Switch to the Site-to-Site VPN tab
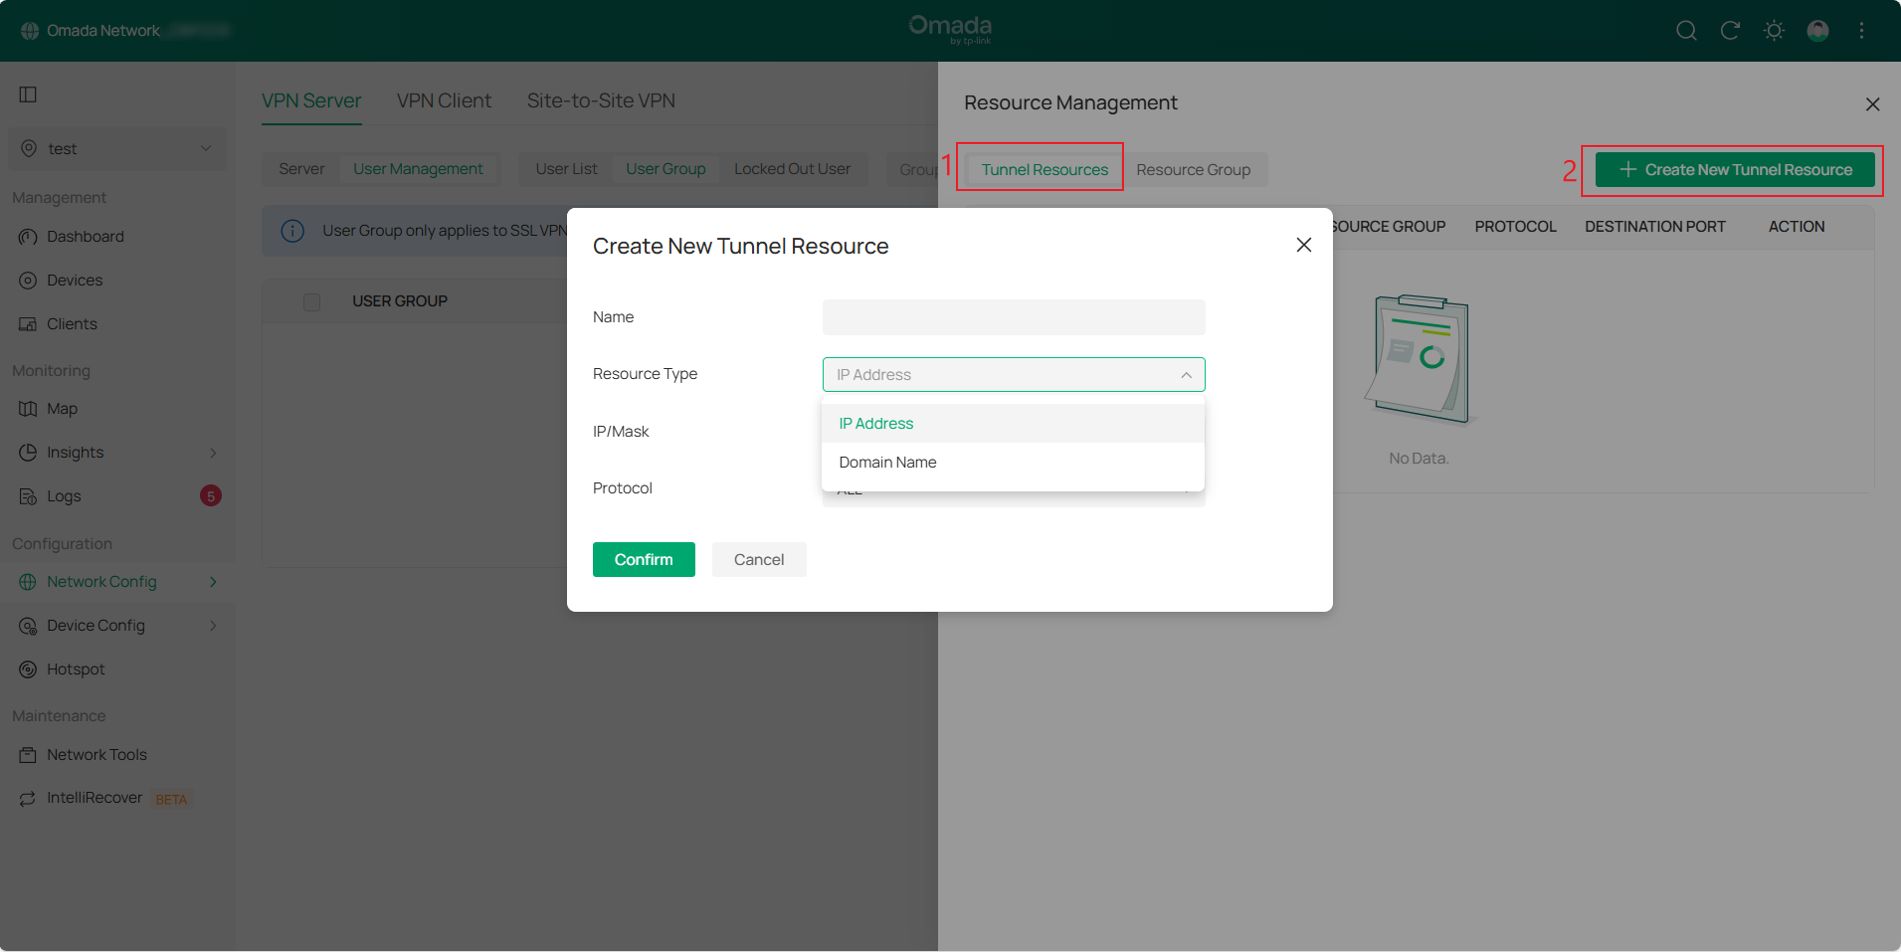1901x952 pixels. (x=601, y=100)
